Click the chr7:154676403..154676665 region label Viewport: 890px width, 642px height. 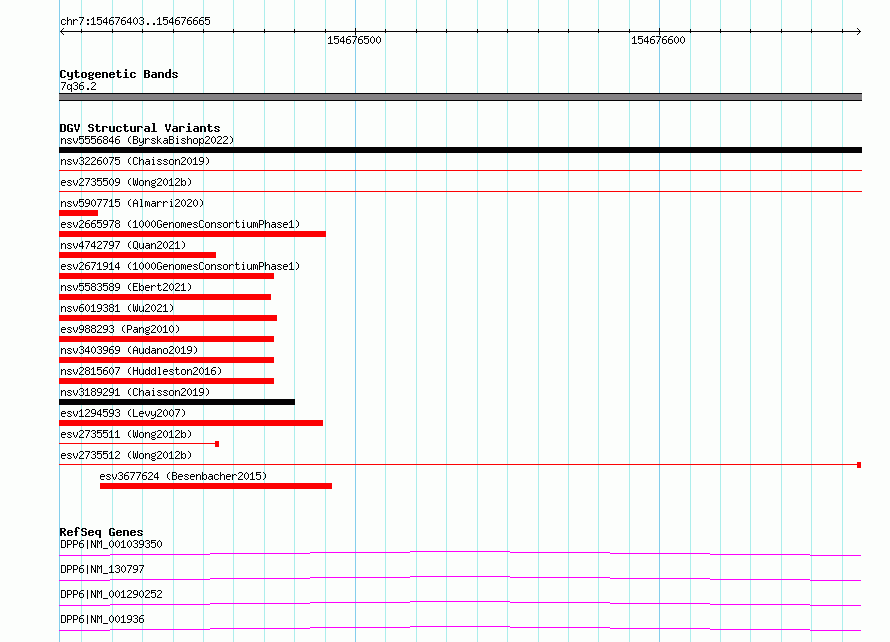pos(135,22)
